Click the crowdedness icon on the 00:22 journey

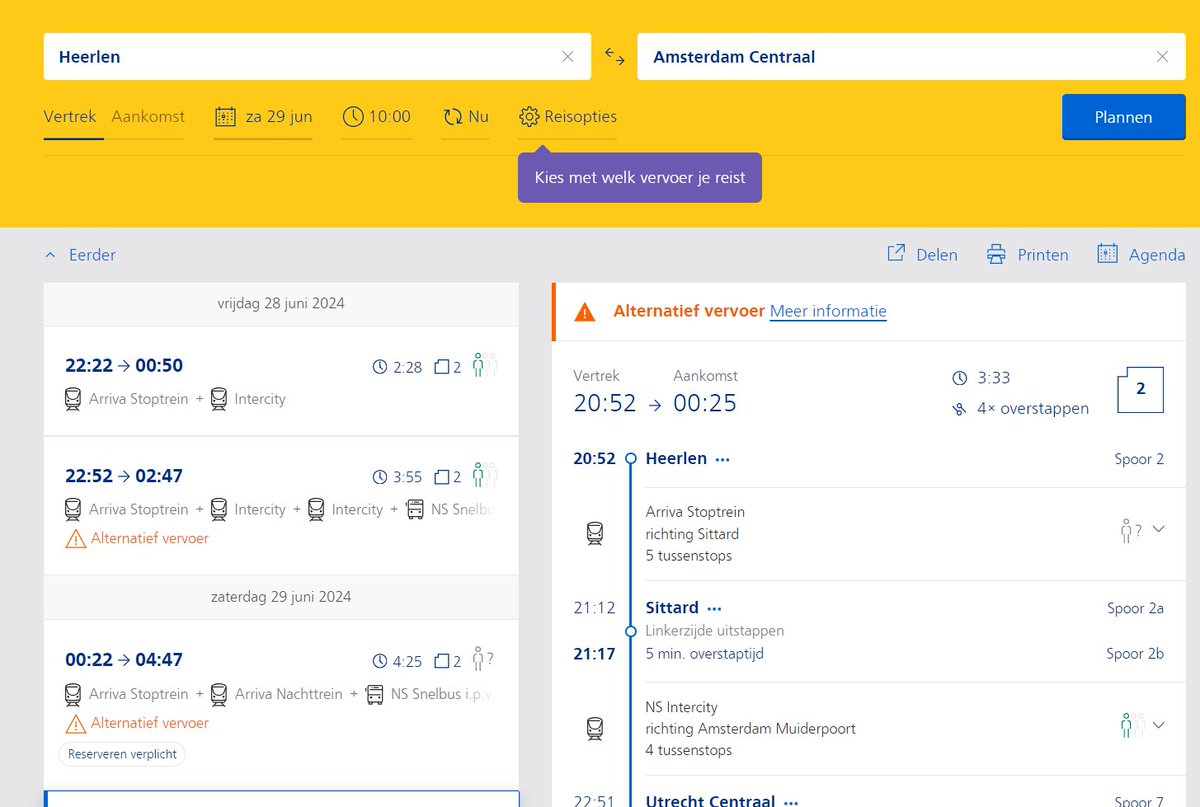point(484,660)
